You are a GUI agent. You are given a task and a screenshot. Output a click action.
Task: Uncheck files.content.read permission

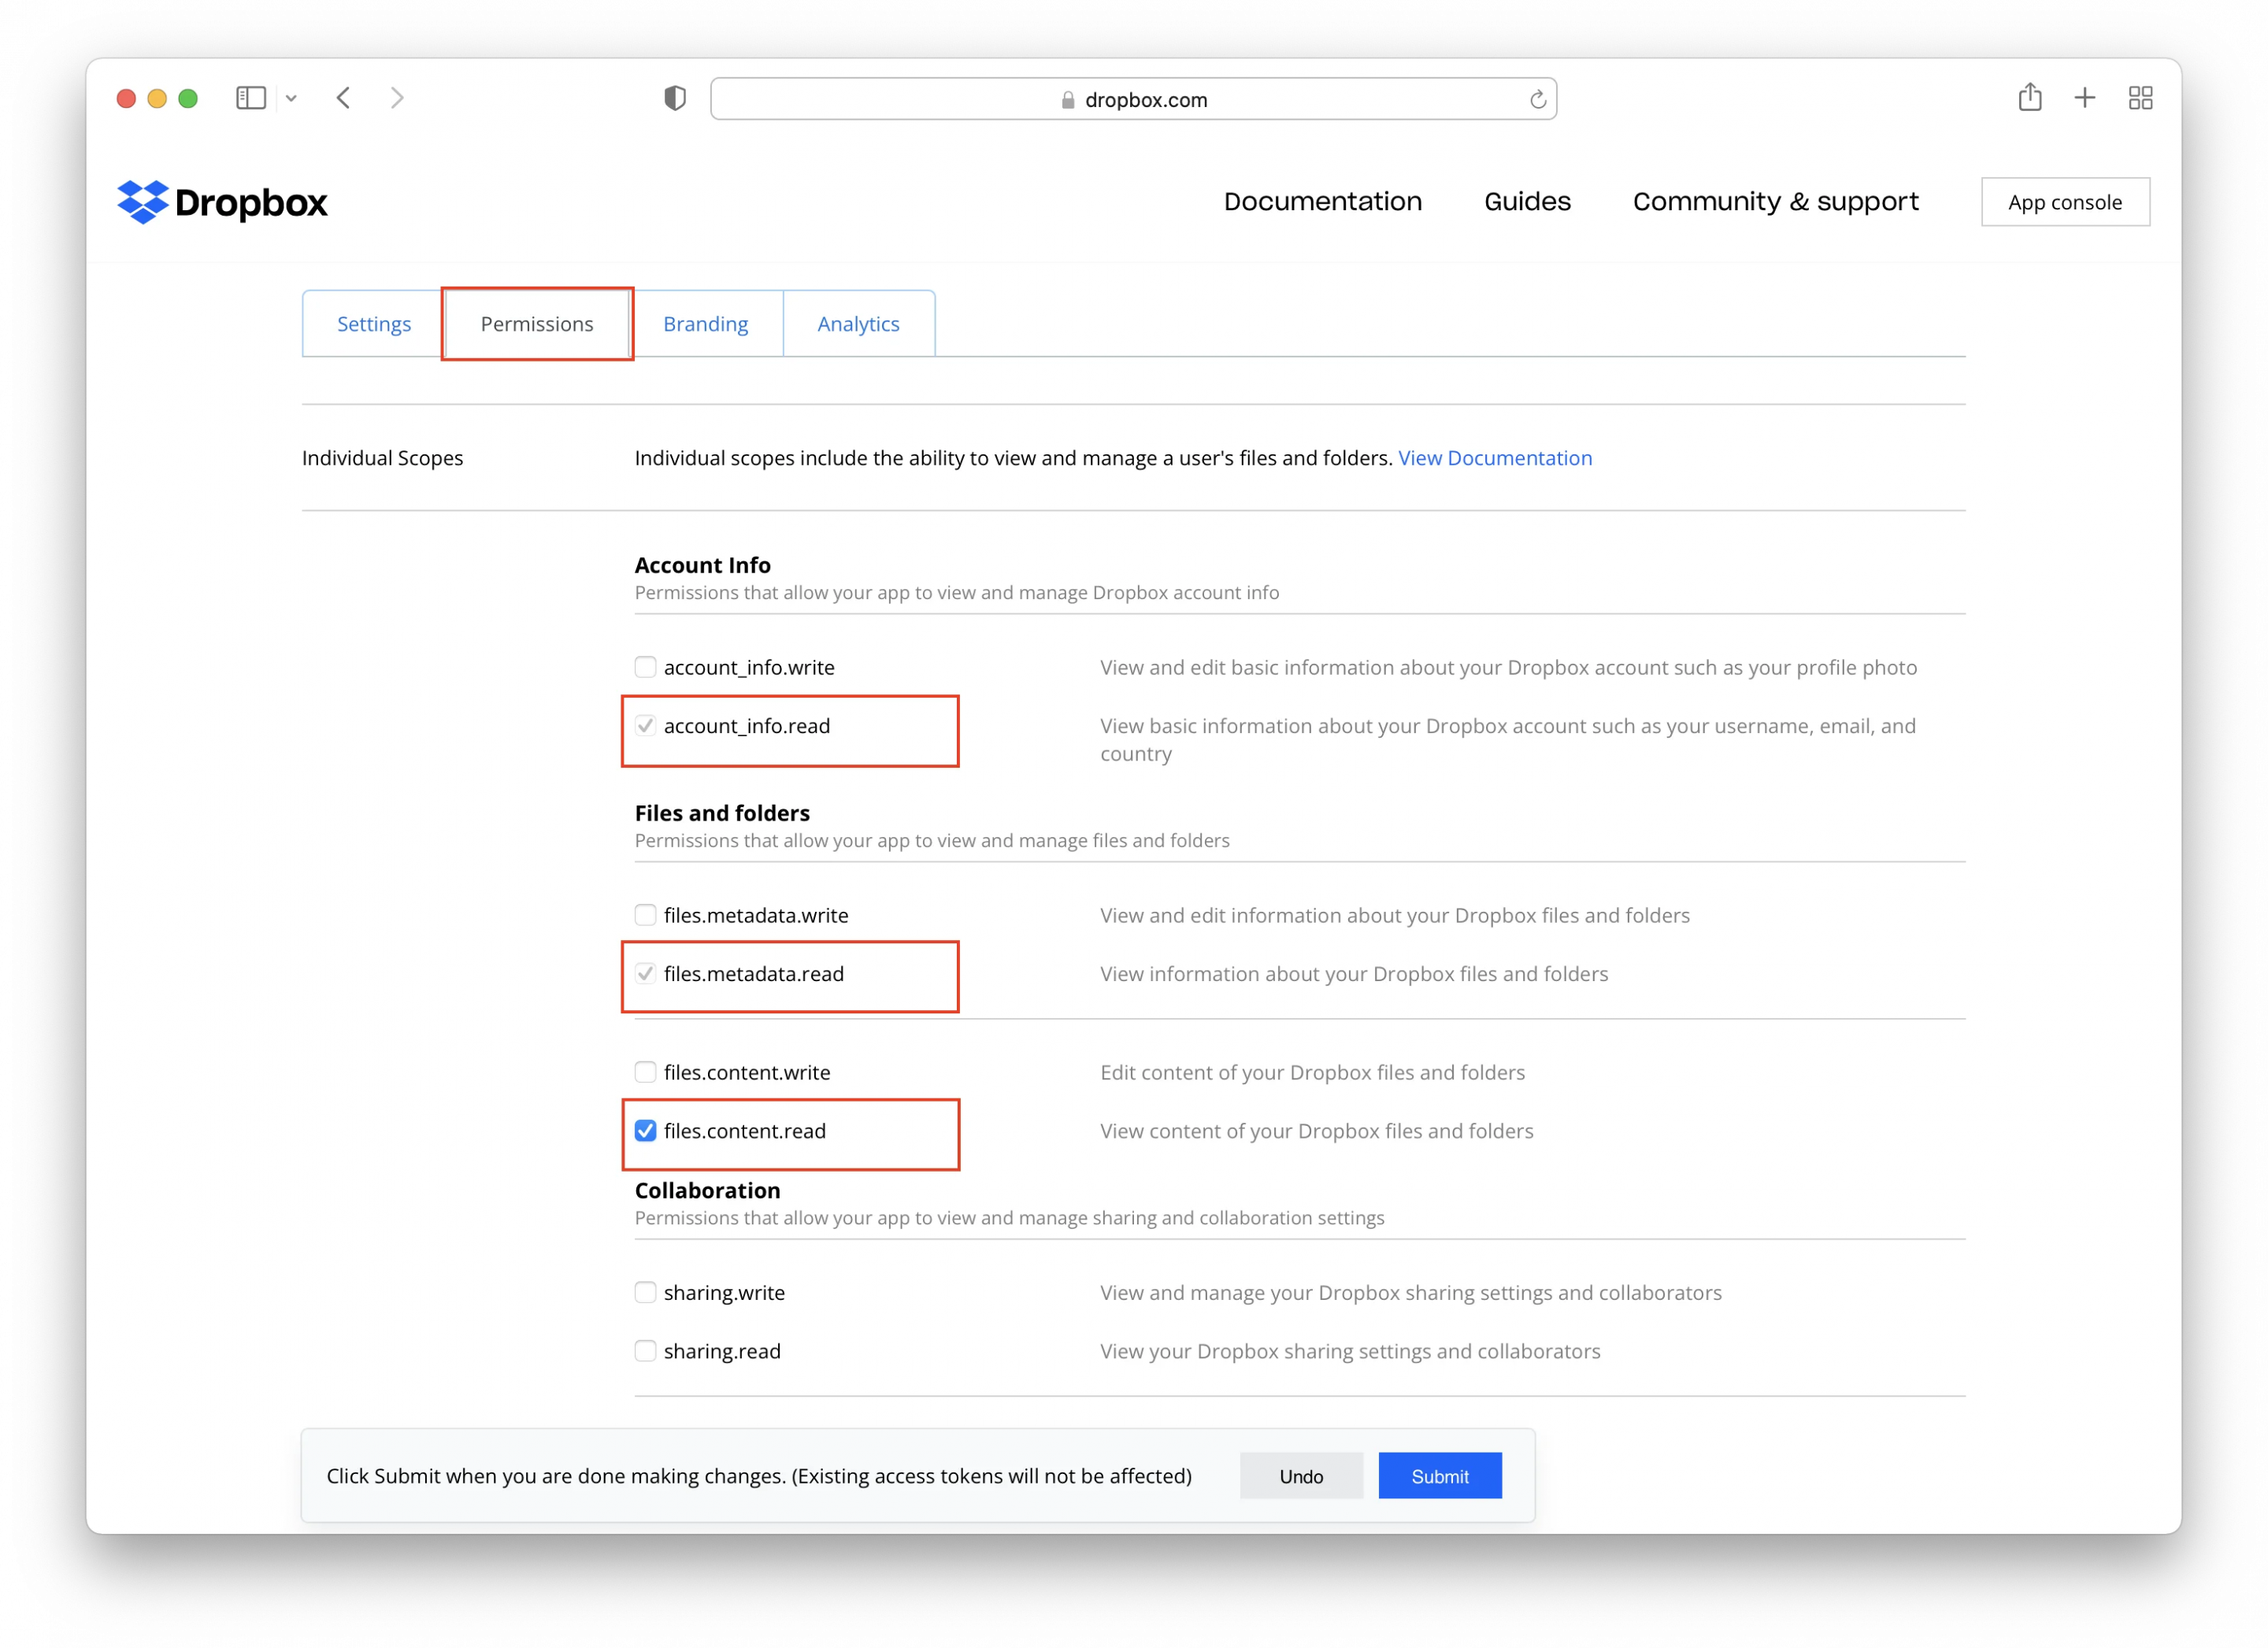[646, 1131]
